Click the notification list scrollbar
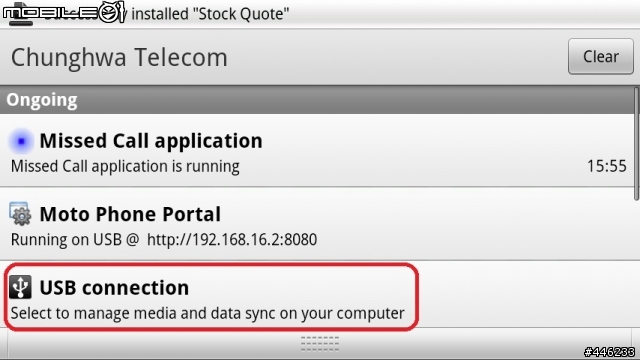The height and width of the screenshot is (360, 640). 636,144
